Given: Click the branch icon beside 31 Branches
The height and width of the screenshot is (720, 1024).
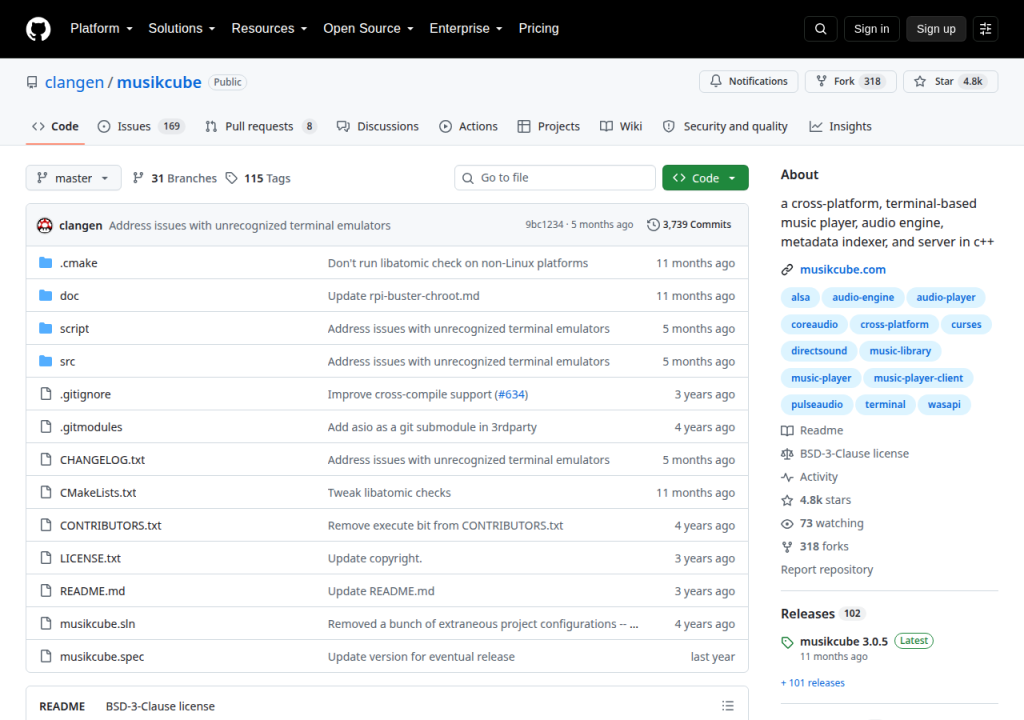Looking at the screenshot, I should [138, 178].
